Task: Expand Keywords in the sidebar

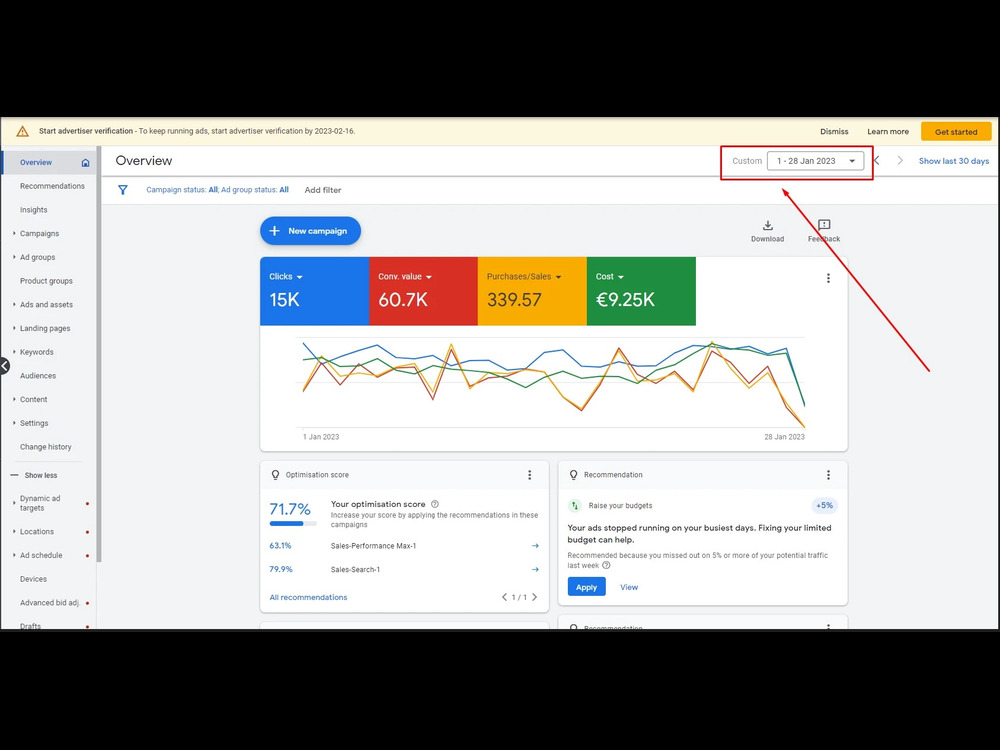Action: [x=14, y=352]
